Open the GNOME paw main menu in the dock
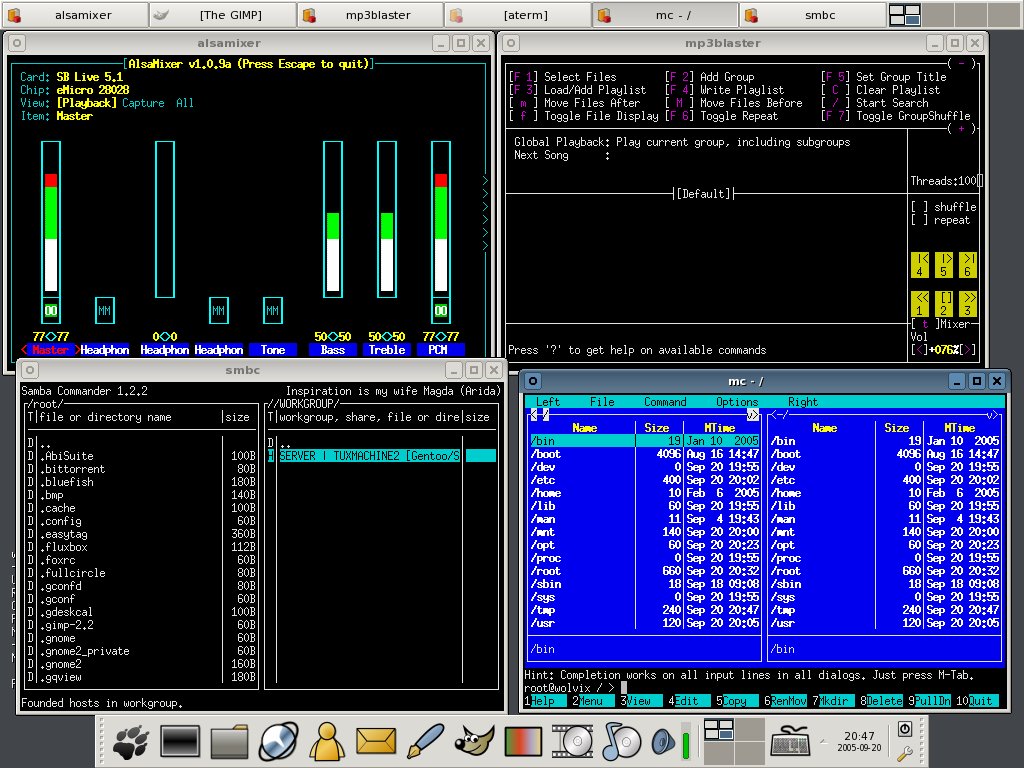Viewport: 1024px width, 768px height. tap(131, 742)
